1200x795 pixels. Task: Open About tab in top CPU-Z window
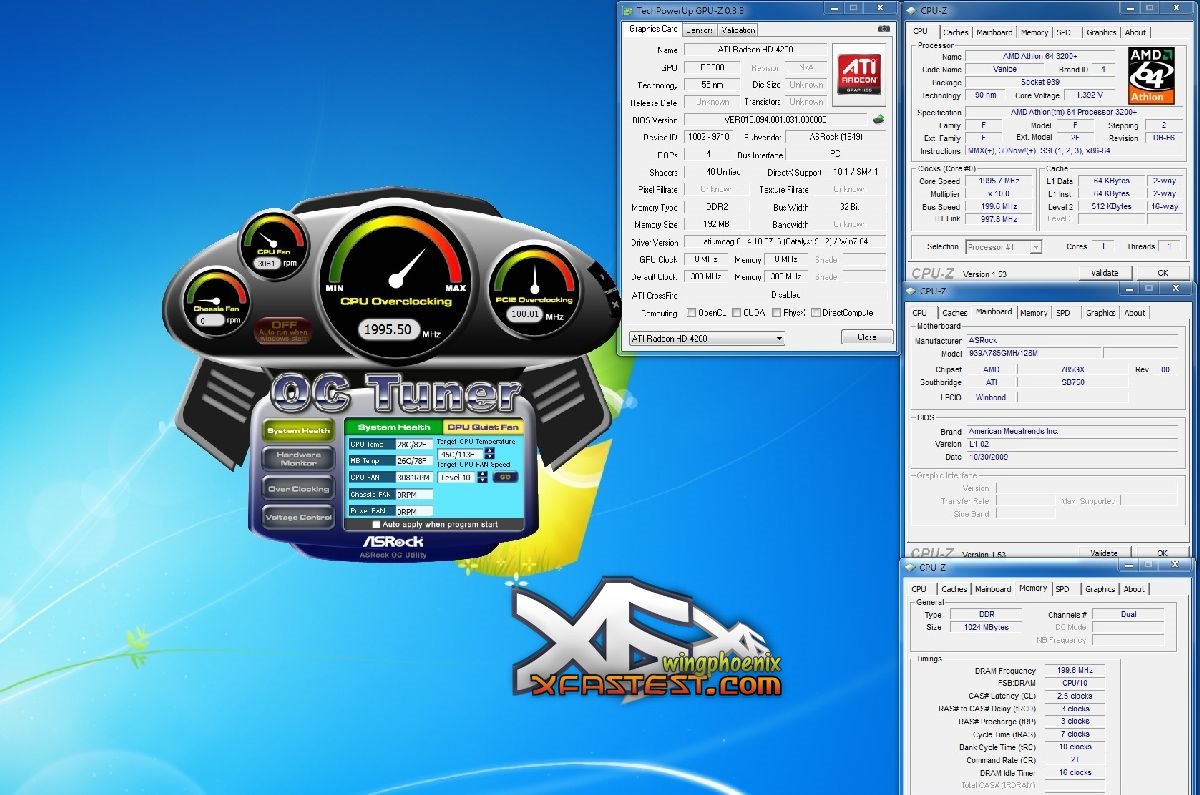pos(1134,33)
